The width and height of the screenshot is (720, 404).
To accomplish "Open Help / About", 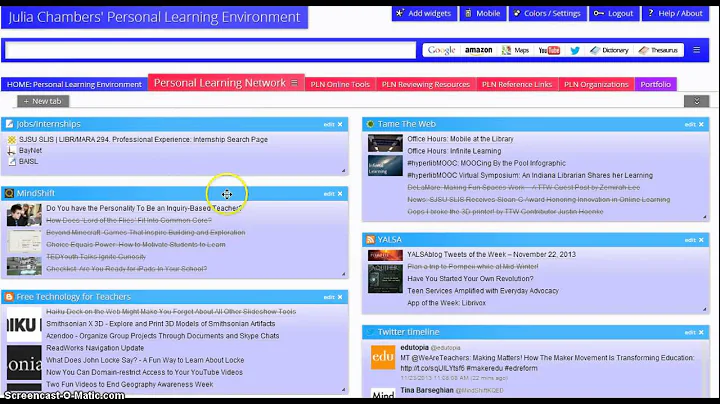I will point(675,13).
